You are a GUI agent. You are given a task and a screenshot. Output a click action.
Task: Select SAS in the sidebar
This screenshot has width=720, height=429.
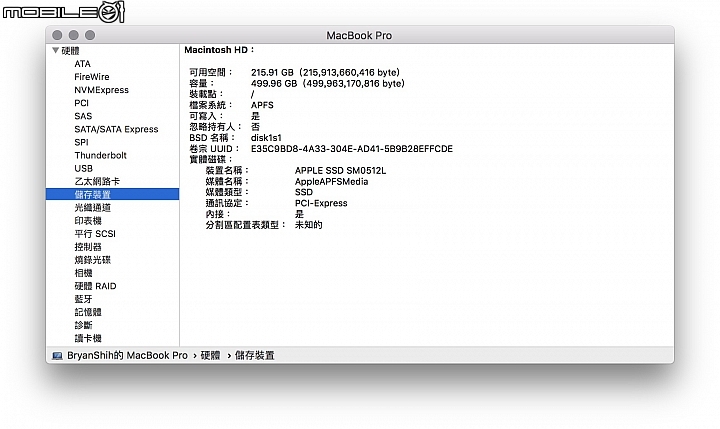tap(83, 116)
